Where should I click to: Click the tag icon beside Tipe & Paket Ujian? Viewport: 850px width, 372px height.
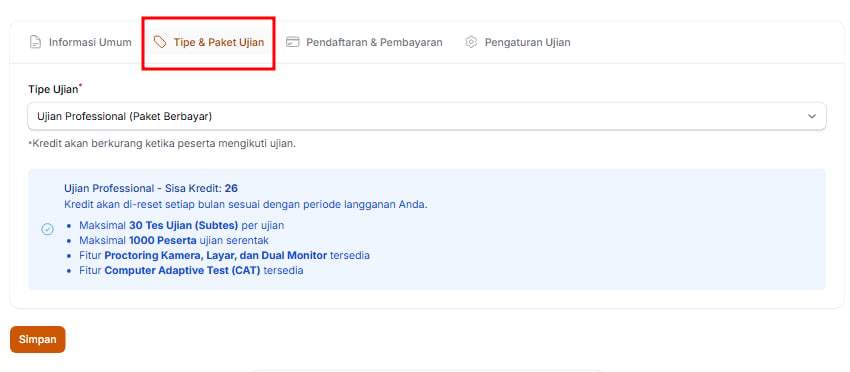[160, 42]
